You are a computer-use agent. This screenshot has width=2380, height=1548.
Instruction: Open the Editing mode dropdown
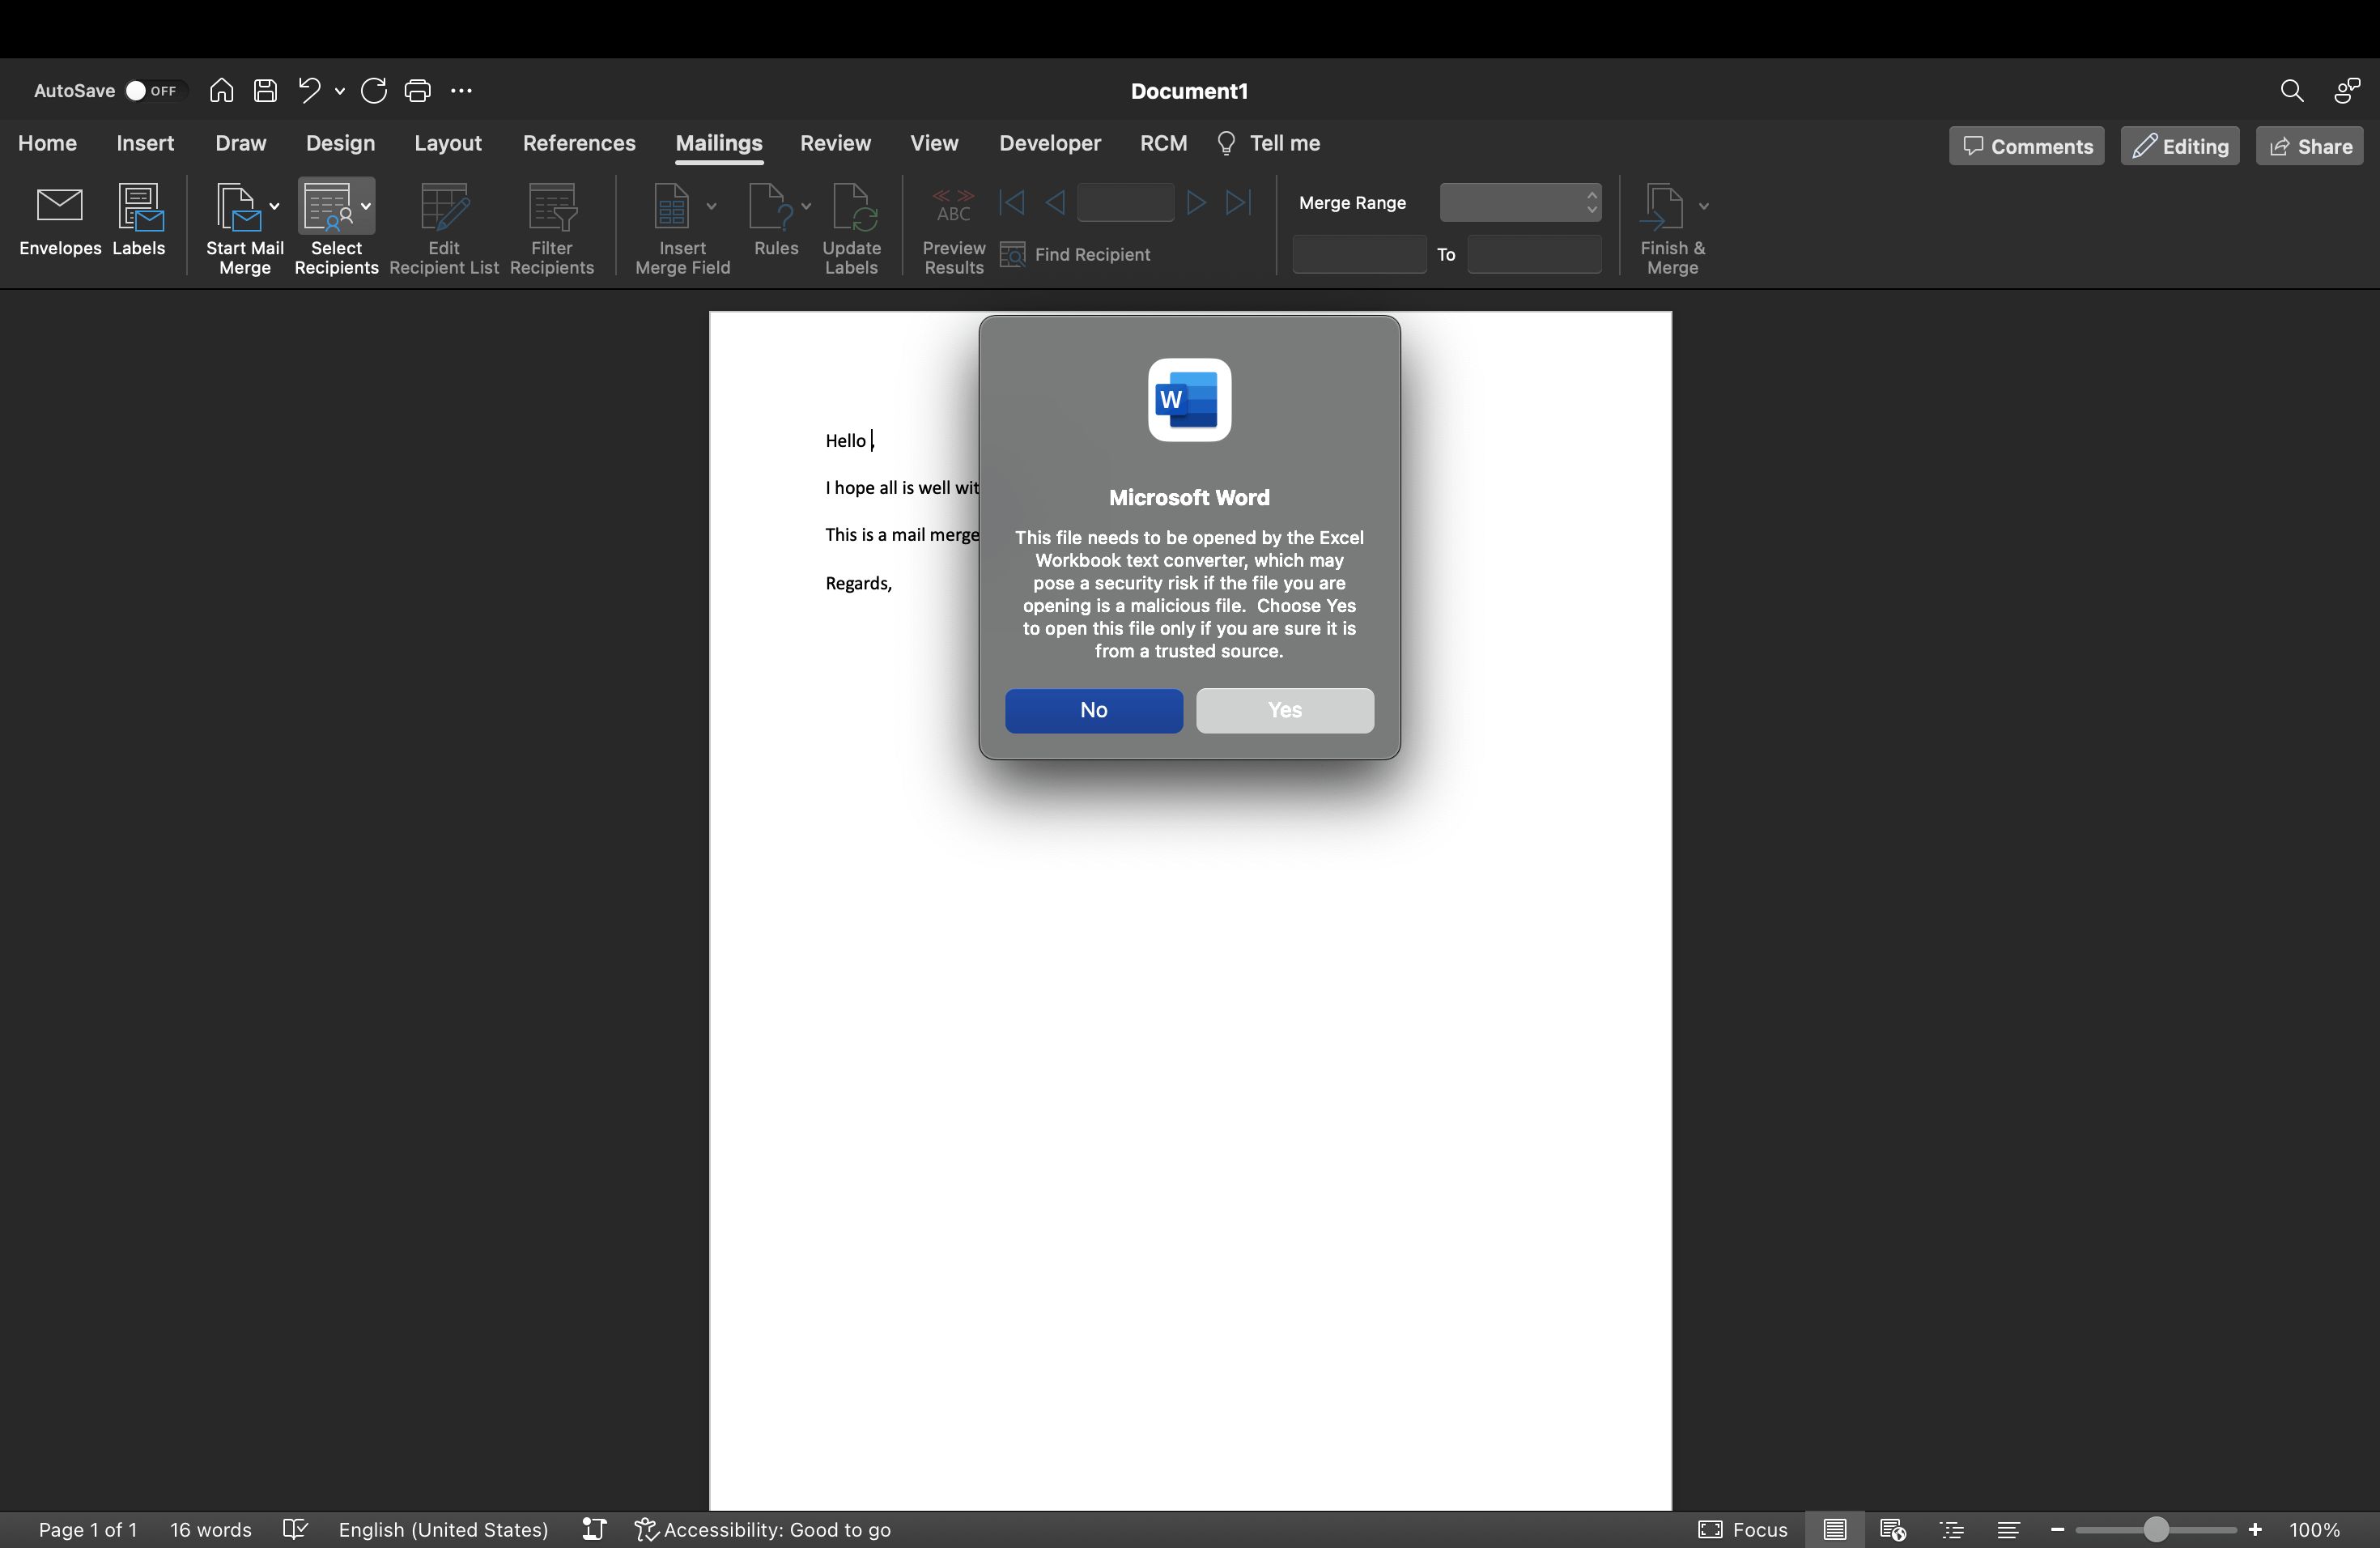pos(2180,146)
